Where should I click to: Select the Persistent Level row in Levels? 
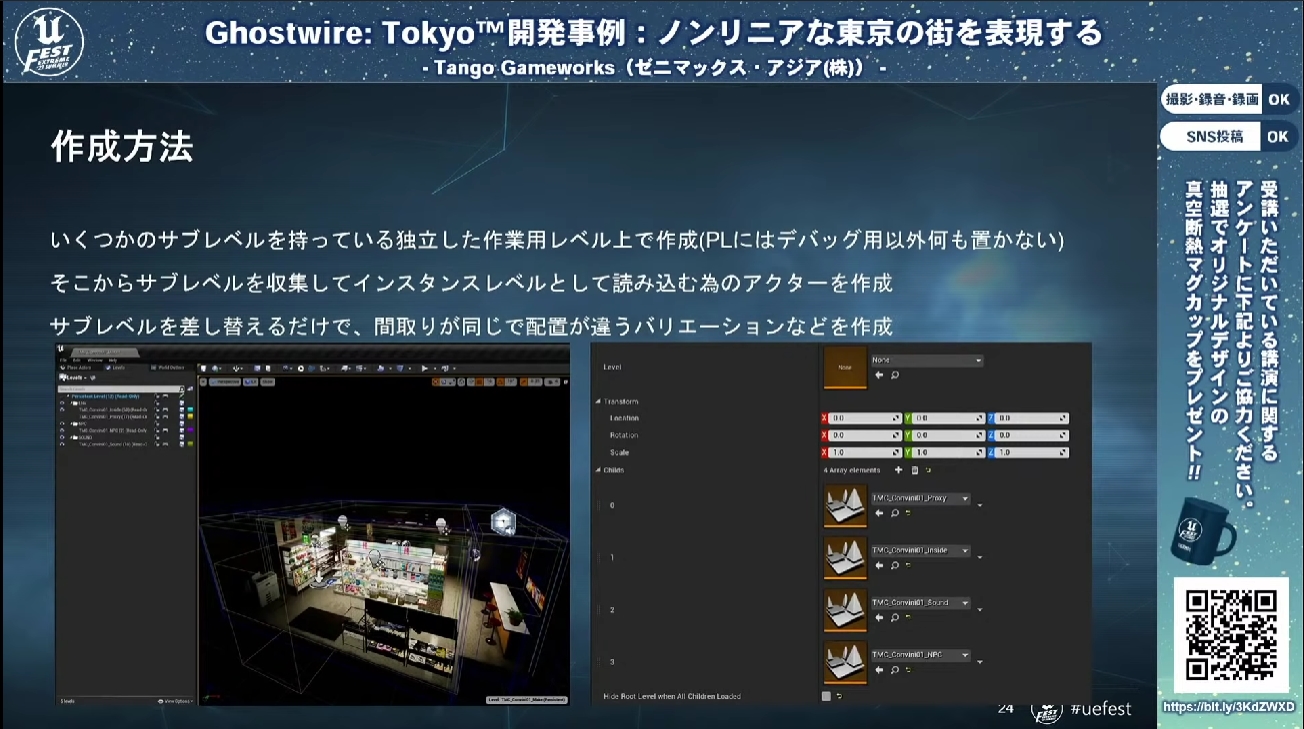tap(128, 397)
